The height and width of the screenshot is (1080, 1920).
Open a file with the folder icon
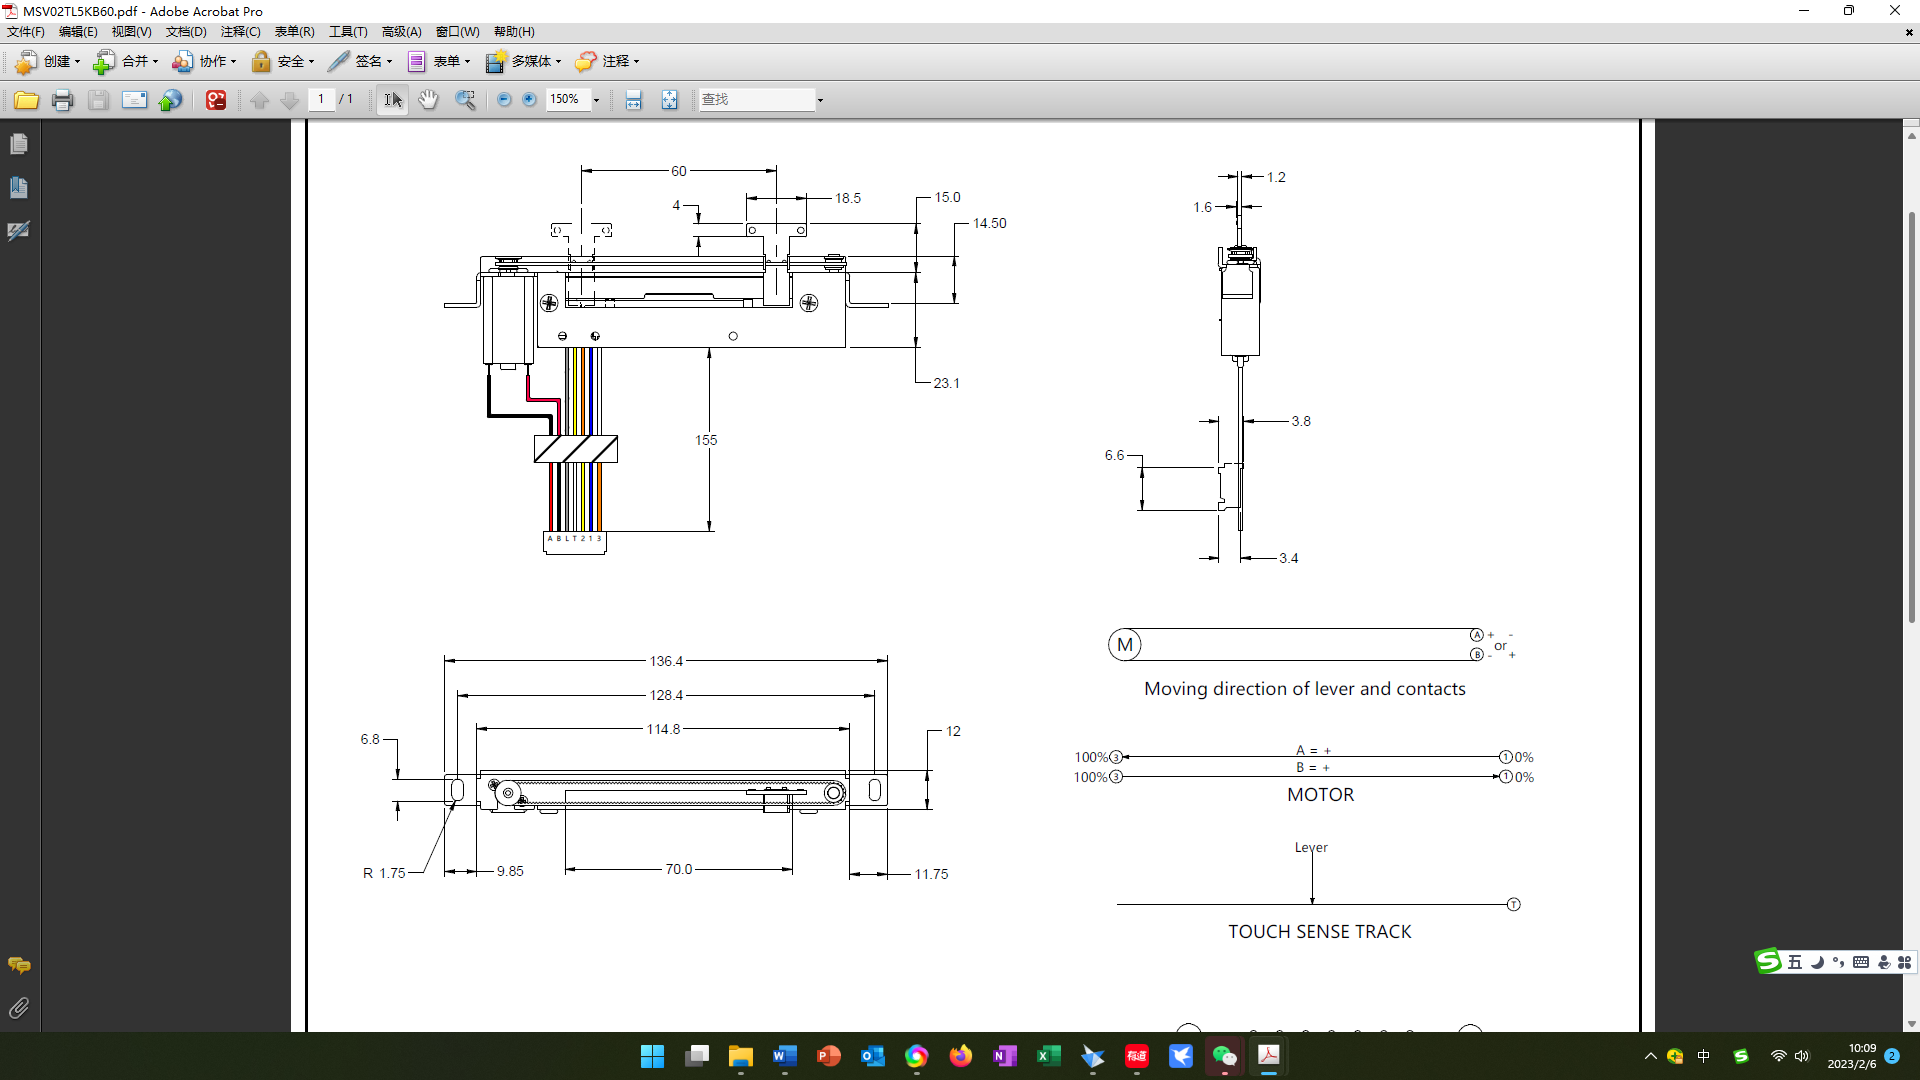pyautogui.click(x=26, y=100)
